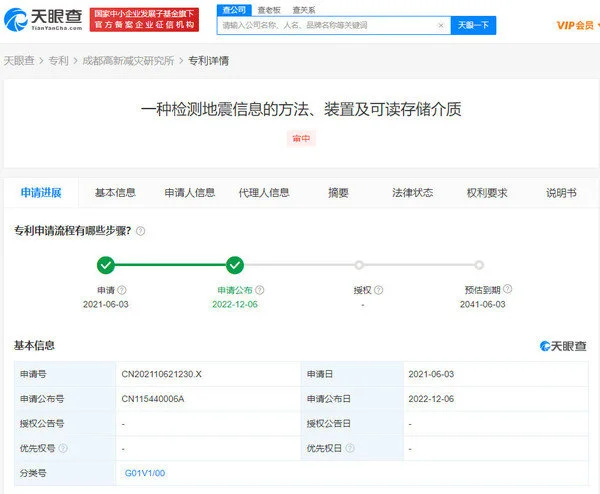Switch to the 权利要求 tab
This screenshot has width=600, height=494.
click(487, 193)
